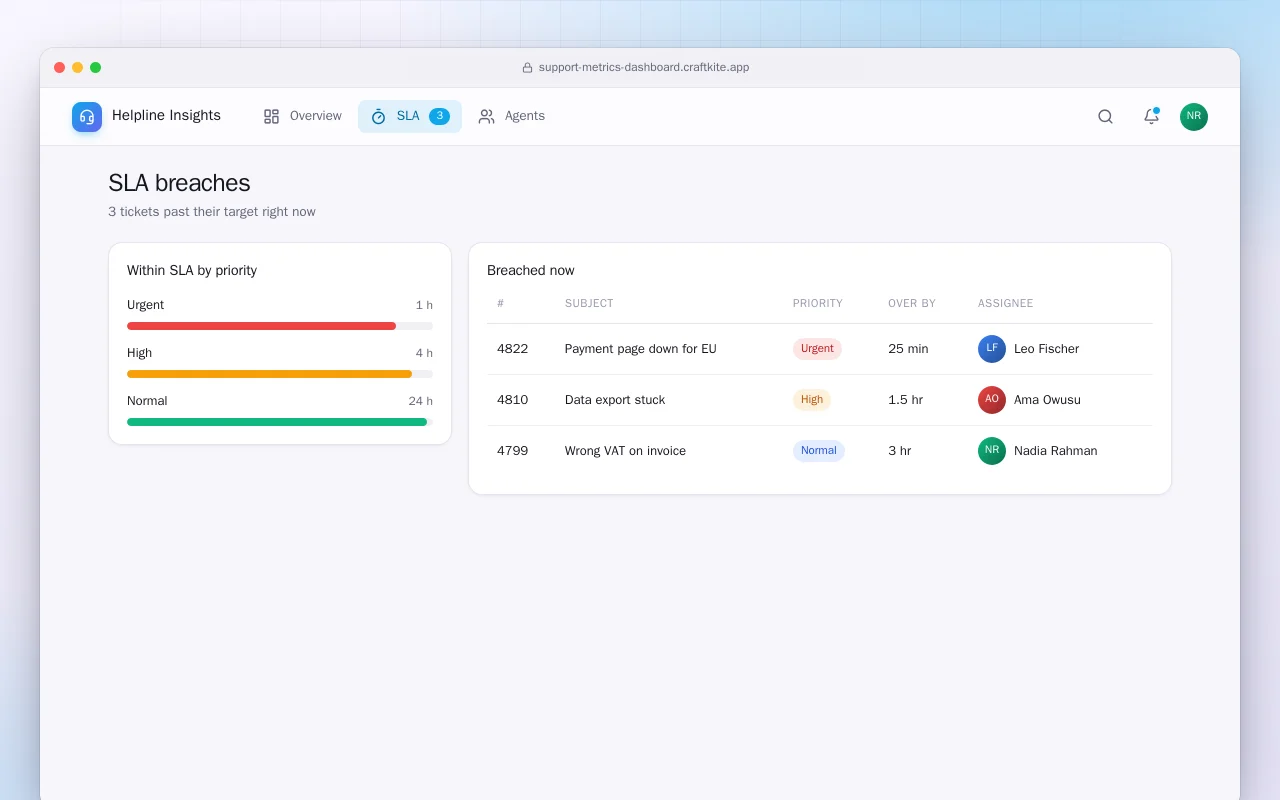This screenshot has height=800, width=1280.
Task: Open the notifications bell
Action: point(1151,117)
